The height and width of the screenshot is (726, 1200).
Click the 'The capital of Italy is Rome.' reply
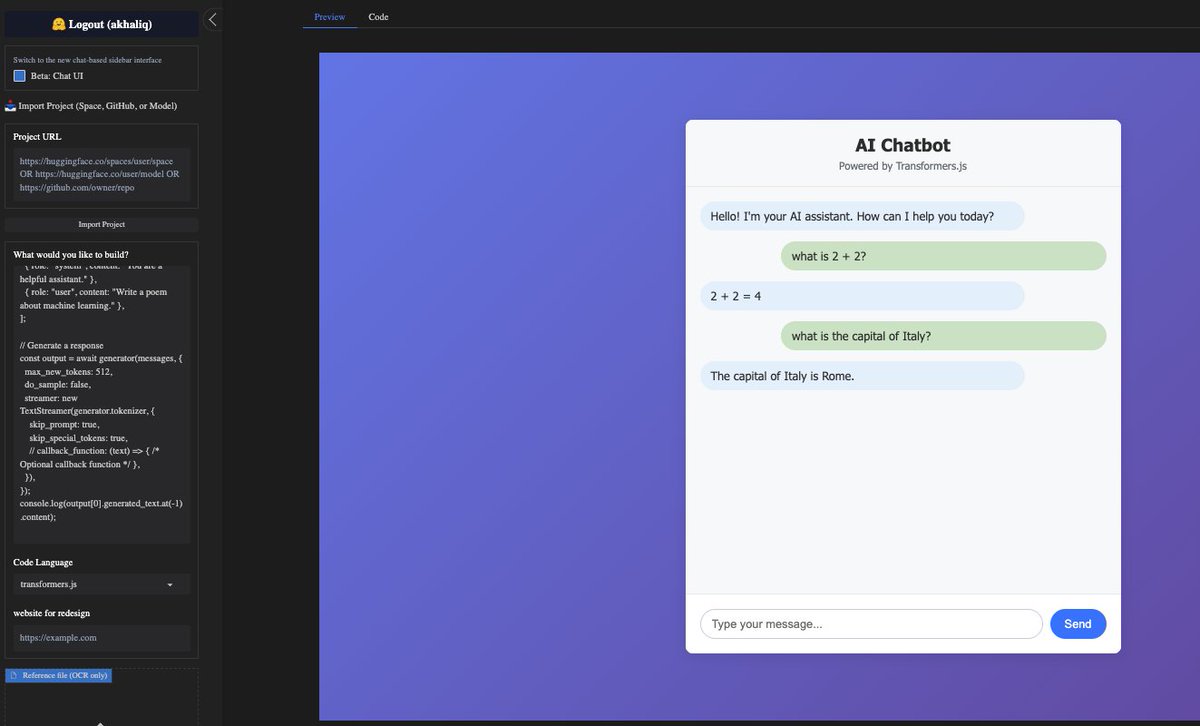[x=862, y=376]
